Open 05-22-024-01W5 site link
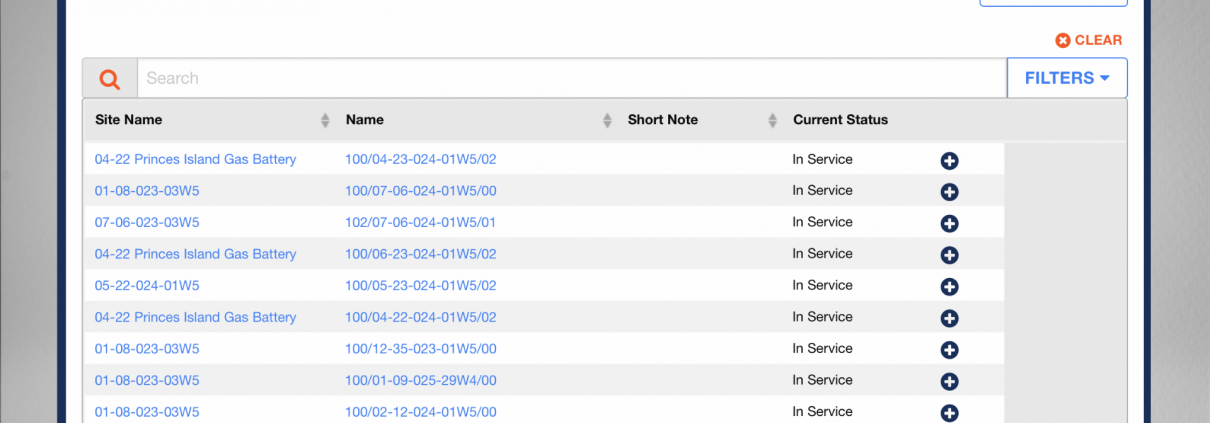 [147, 286]
